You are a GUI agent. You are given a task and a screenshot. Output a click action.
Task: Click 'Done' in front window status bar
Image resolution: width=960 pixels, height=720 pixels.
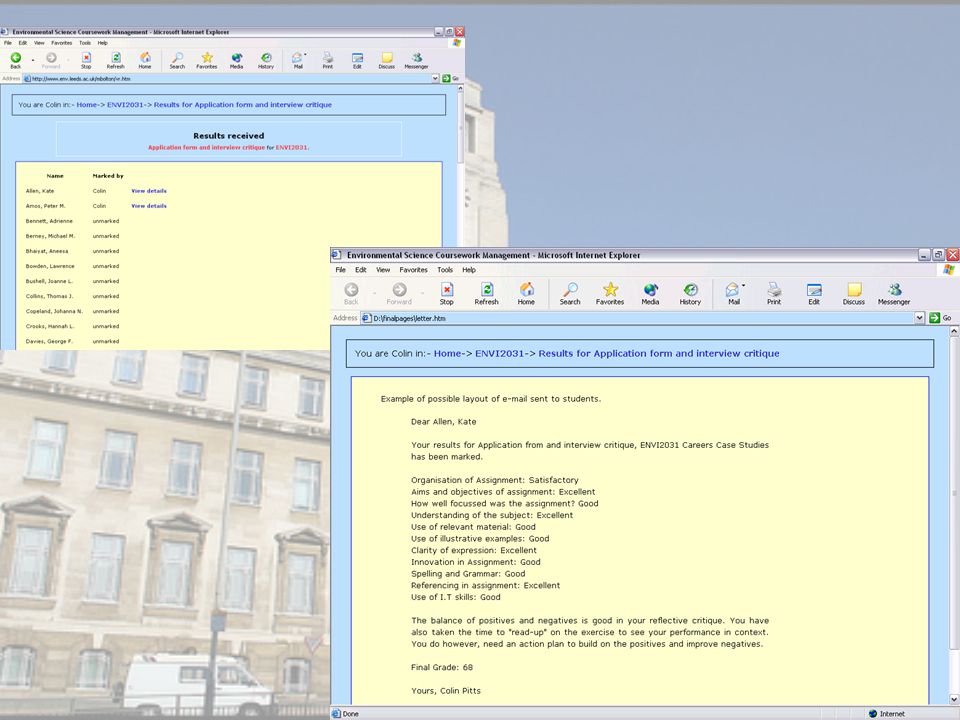[x=351, y=714]
